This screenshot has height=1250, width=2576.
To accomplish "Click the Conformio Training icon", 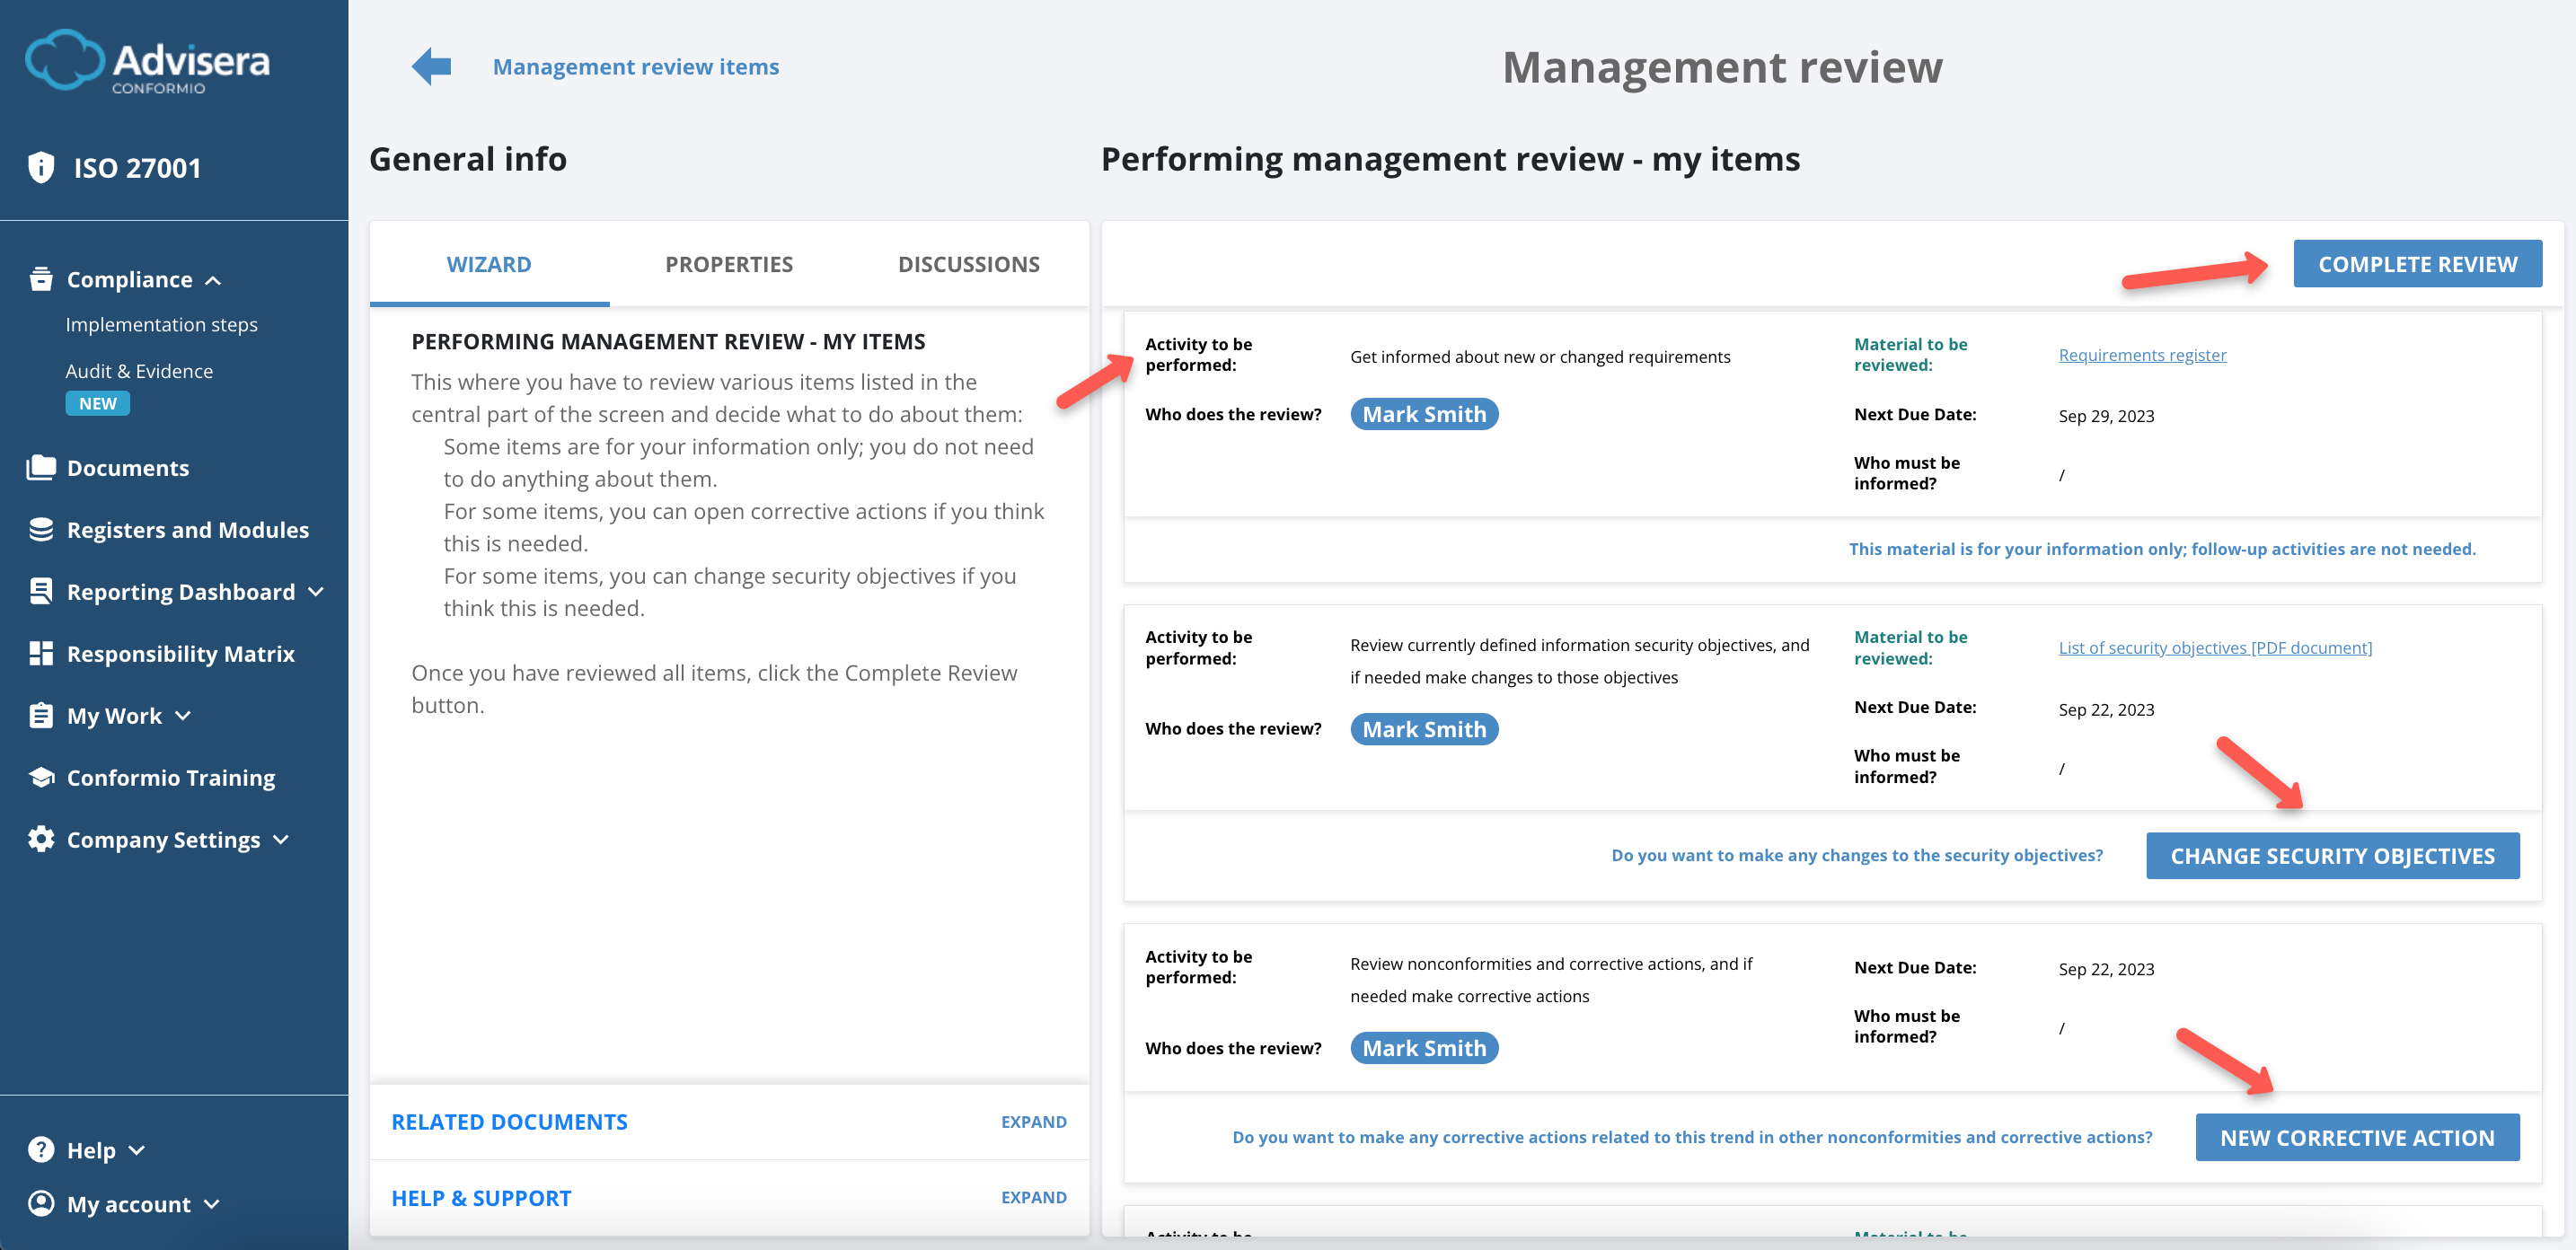I will (x=41, y=777).
